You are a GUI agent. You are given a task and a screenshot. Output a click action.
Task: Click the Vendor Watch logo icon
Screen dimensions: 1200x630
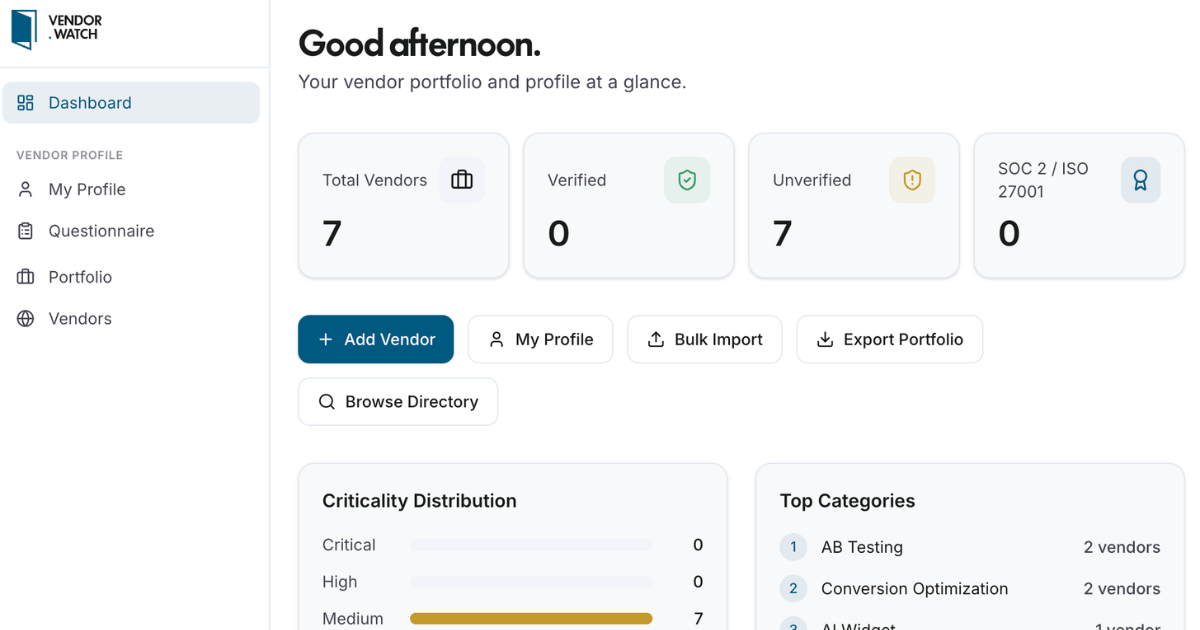24,29
